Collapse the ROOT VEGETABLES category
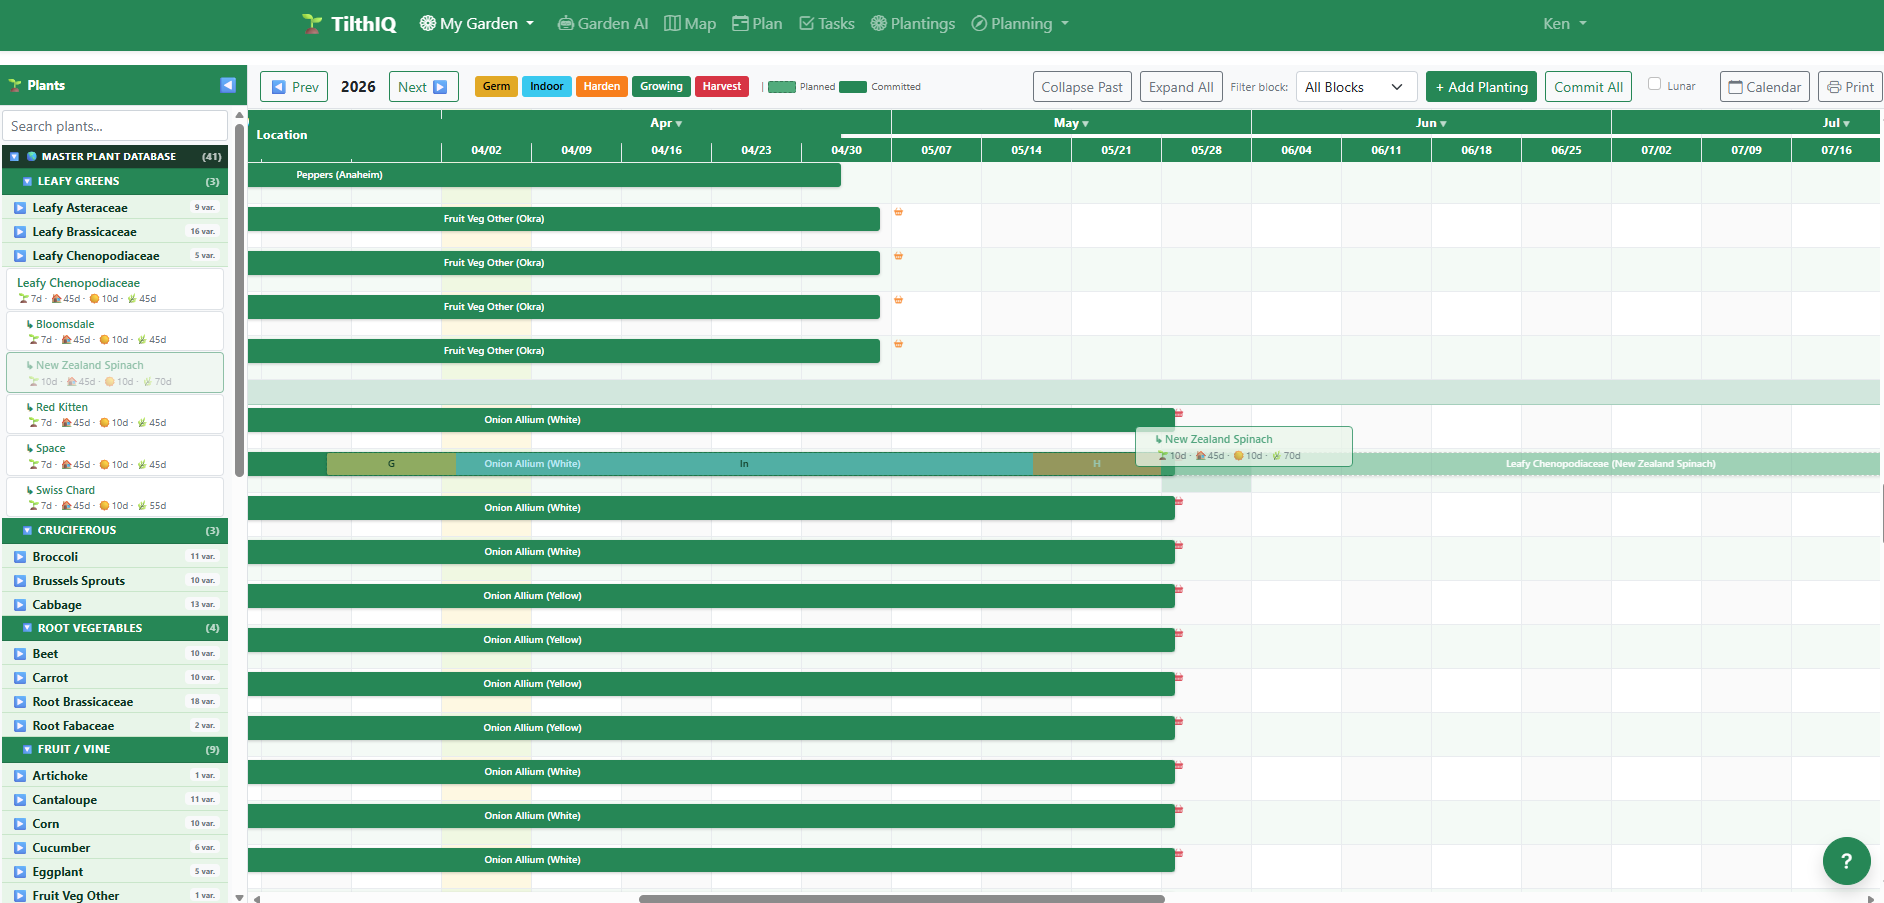 (x=28, y=628)
